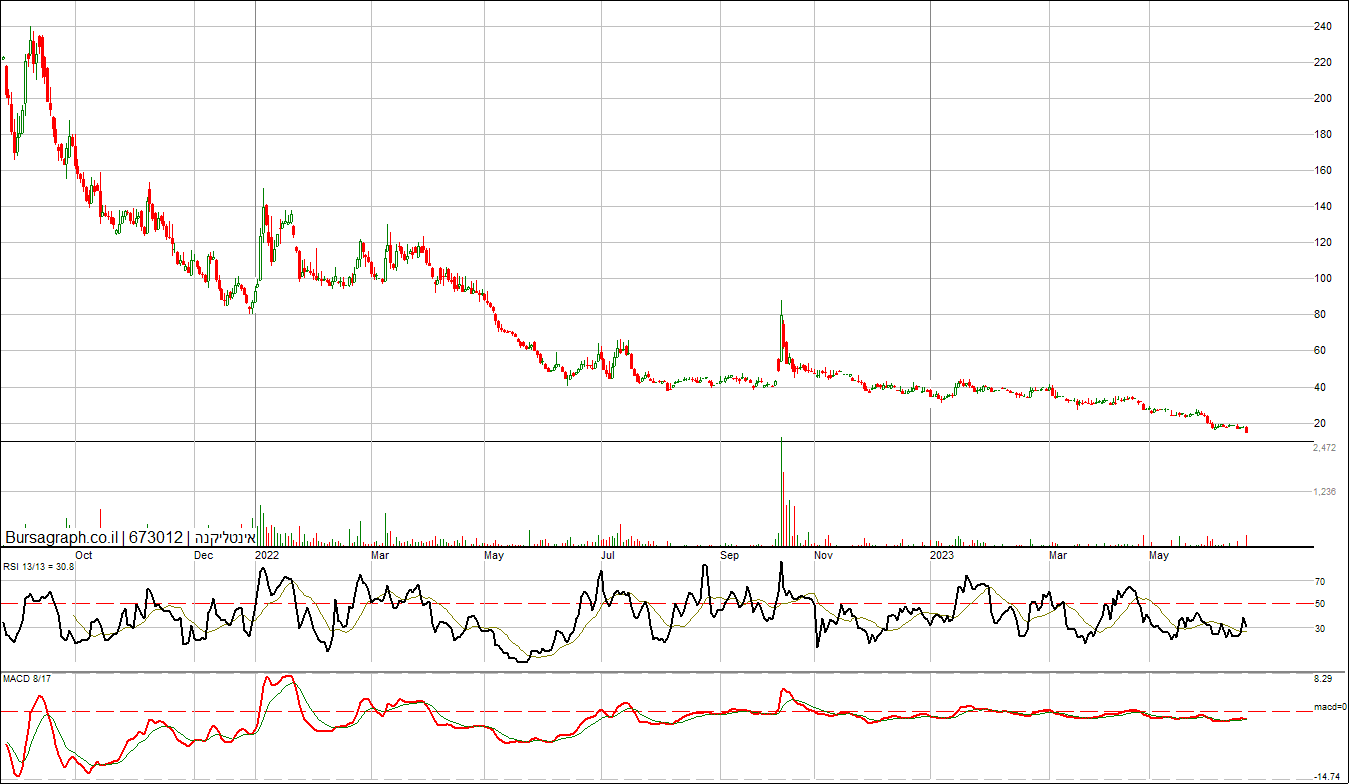Click the 160 price axis label
Image resolution: width=1349 pixels, height=784 pixels.
pyautogui.click(x=1322, y=170)
